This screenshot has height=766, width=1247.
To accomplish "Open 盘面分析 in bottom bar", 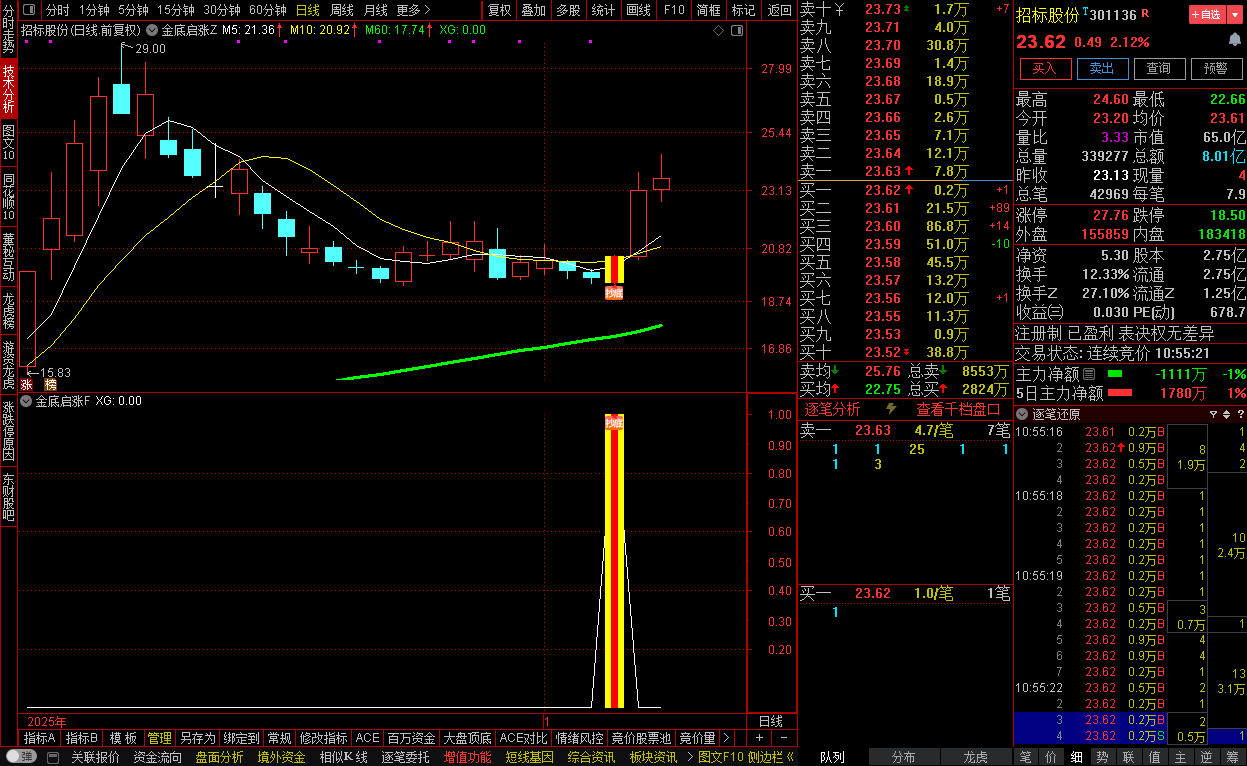I will pyautogui.click(x=219, y=757).
